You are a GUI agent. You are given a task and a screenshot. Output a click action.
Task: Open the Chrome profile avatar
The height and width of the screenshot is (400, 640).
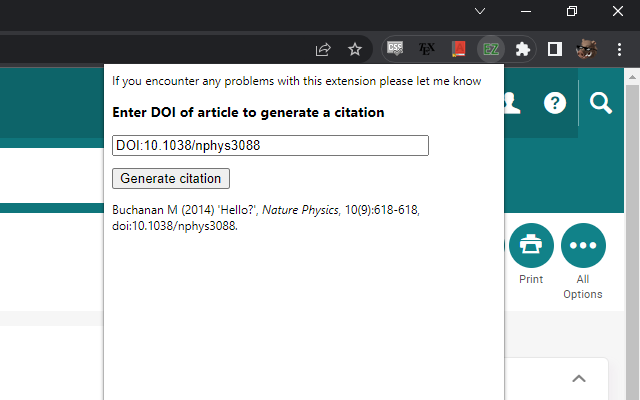(587, 49)
